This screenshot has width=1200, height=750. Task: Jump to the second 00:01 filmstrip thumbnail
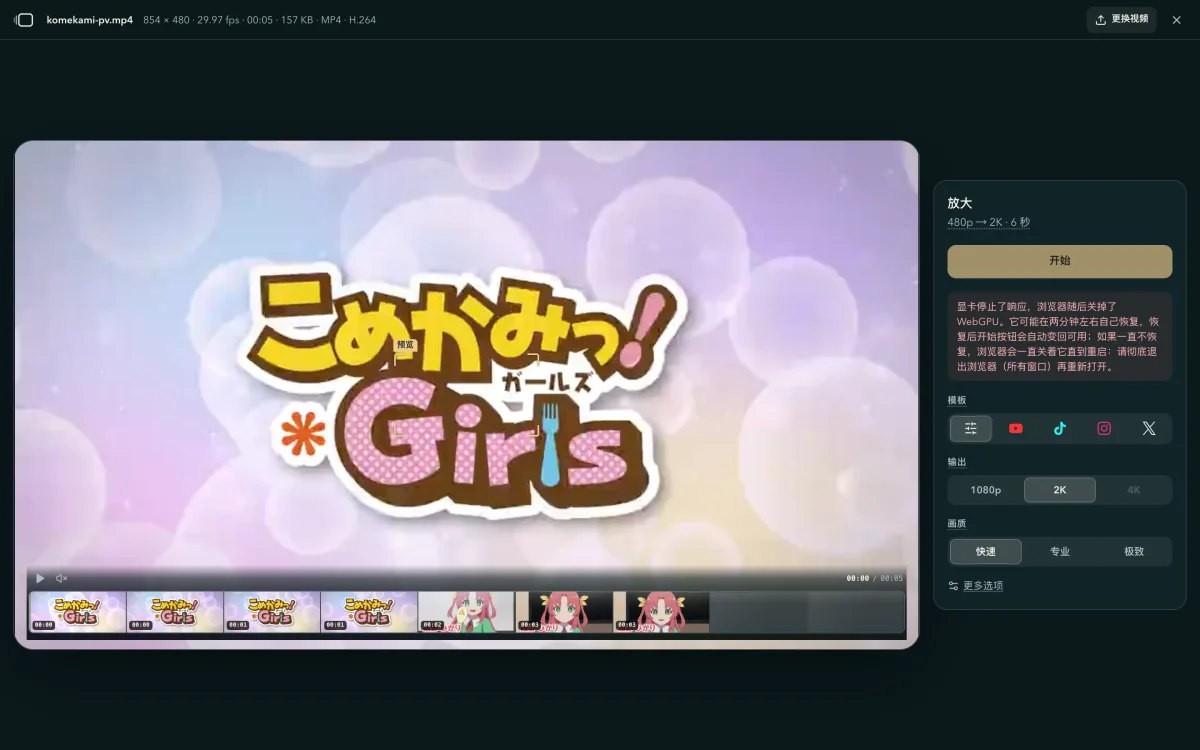click(369, 612)
